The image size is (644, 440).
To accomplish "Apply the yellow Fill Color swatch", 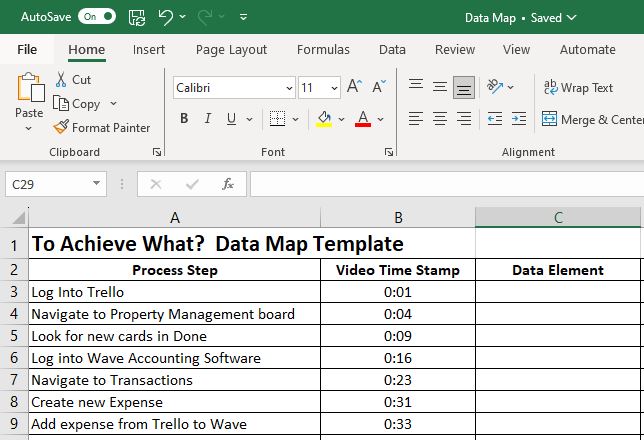I will tap(324, 119).
